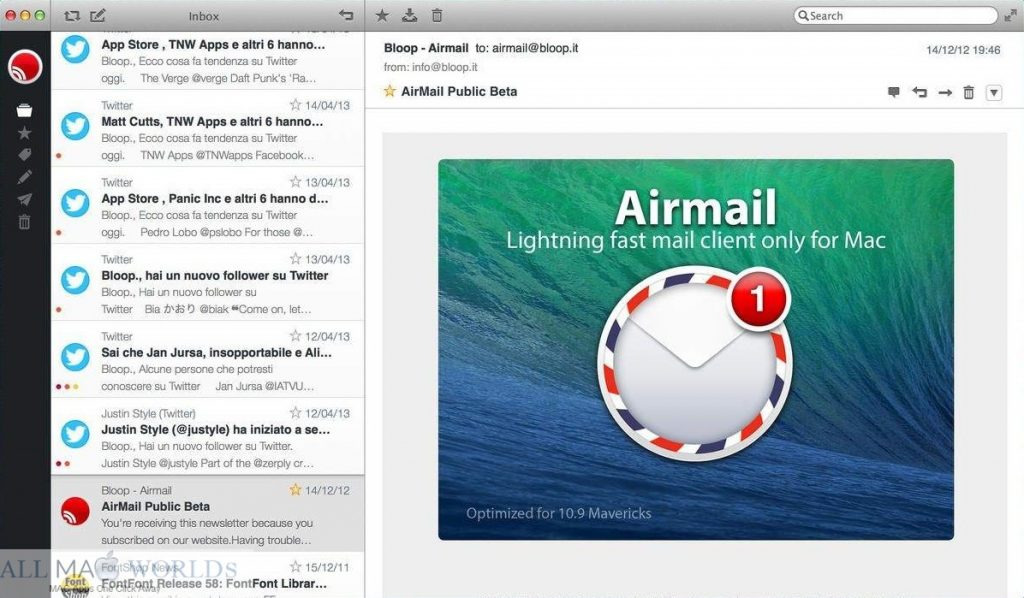Toggle the star on the Sai che Jan Jursa message
The image size is (1024, 598).
(295, 336)
